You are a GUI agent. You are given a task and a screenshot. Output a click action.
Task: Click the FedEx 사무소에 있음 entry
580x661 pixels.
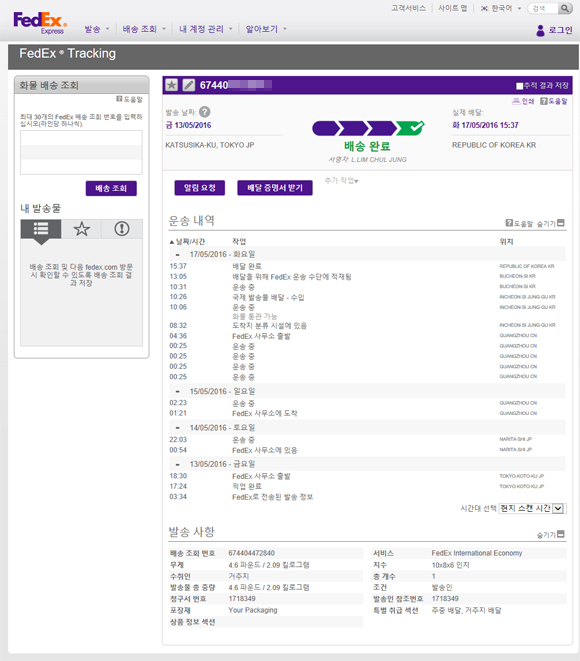pos(265,450)
